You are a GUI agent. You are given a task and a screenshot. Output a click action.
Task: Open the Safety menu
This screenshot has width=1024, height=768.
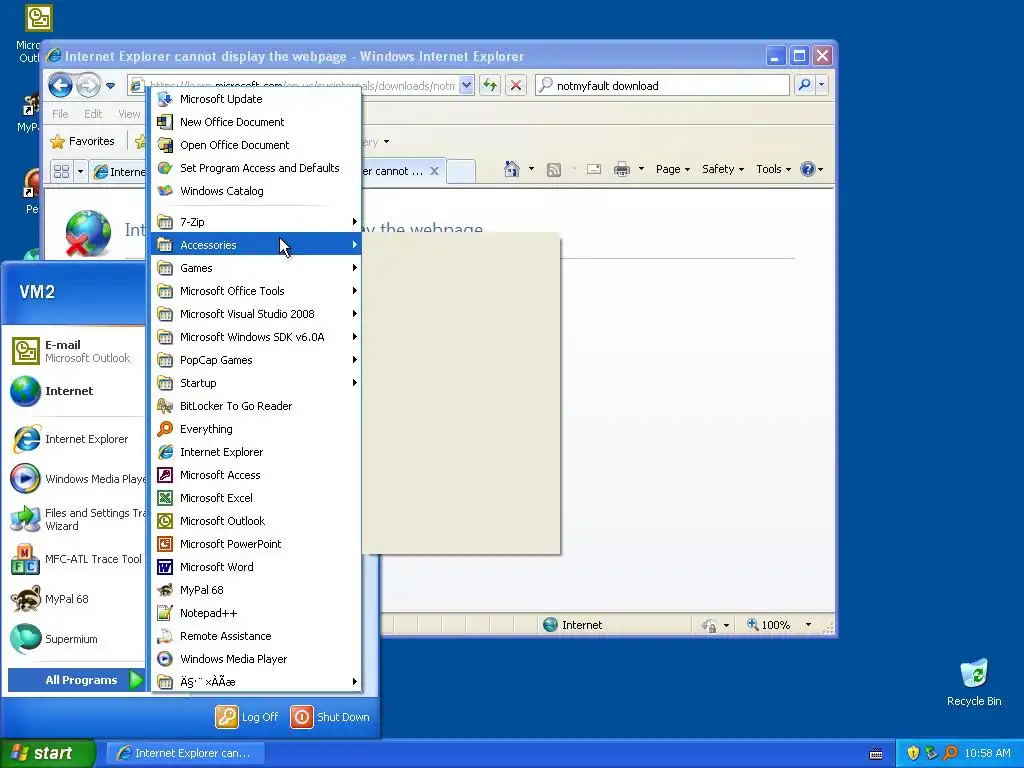click(x=723, y=169)
